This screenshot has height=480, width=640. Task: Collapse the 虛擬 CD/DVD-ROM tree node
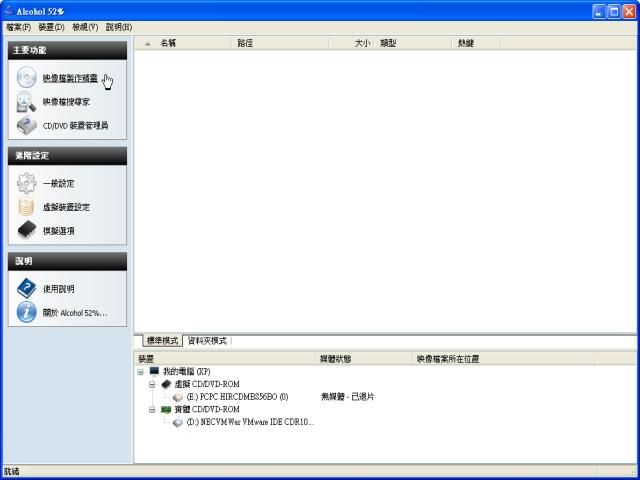pos(153,384)
